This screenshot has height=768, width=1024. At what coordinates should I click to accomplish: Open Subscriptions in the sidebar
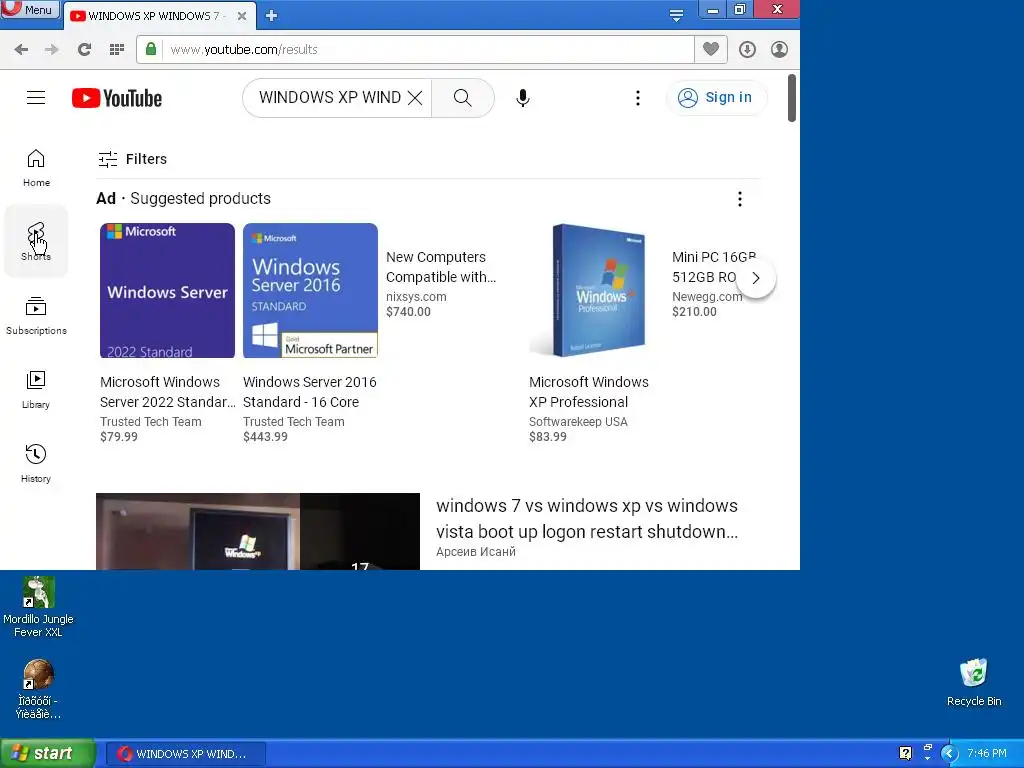point(36,316)
